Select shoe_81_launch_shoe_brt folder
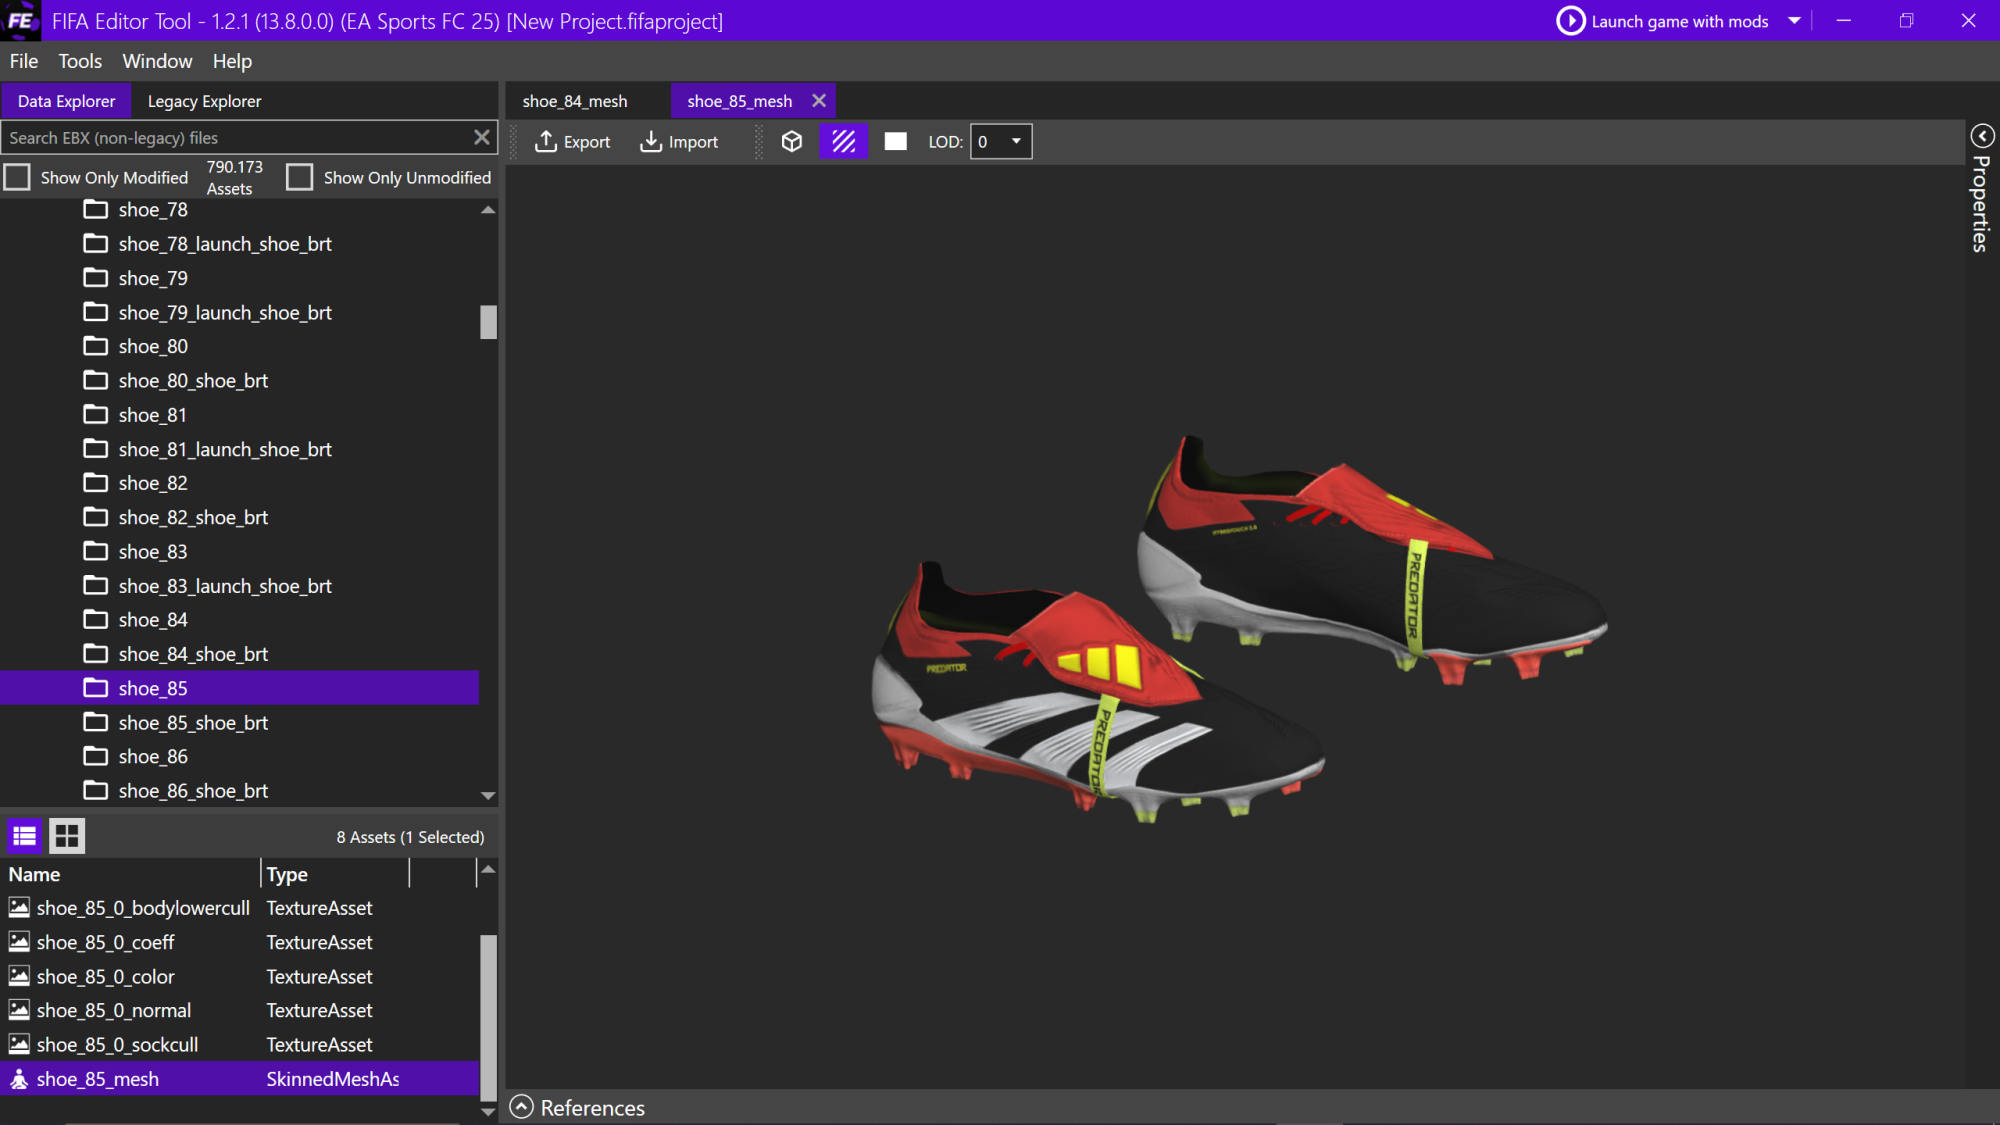Viewport: 2000px width, 1125px height. coord(225,449)
